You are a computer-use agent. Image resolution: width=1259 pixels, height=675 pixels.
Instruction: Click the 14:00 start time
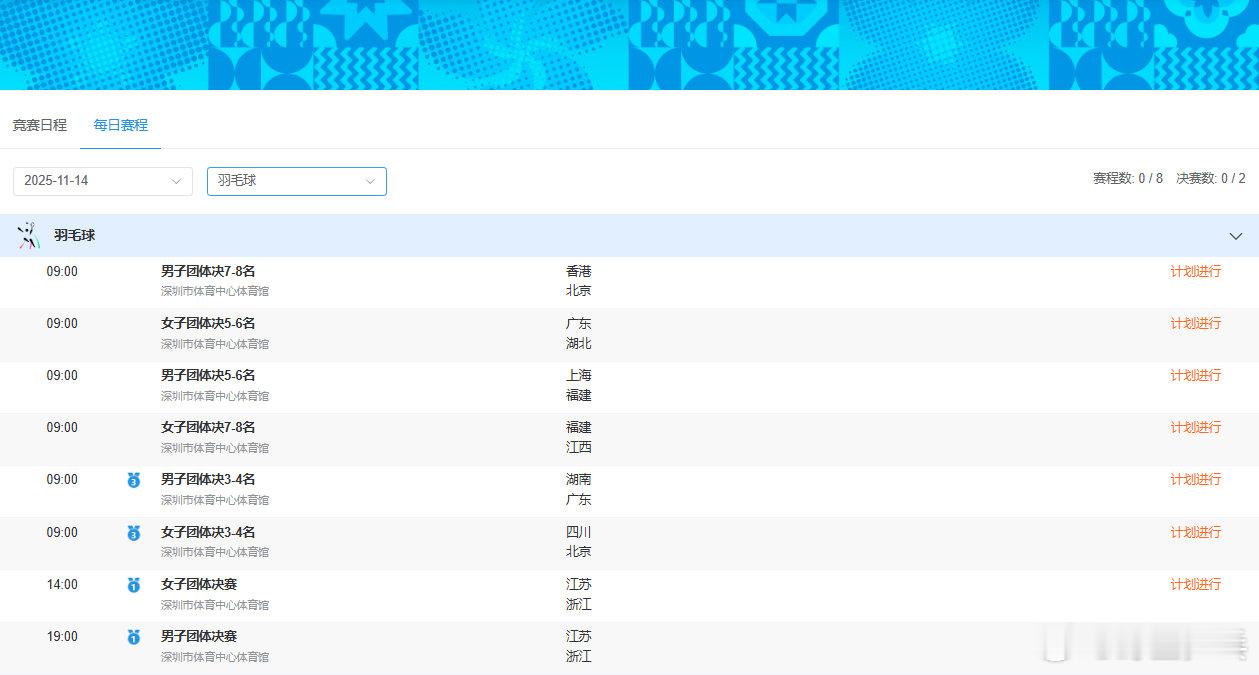click(62, 584)
